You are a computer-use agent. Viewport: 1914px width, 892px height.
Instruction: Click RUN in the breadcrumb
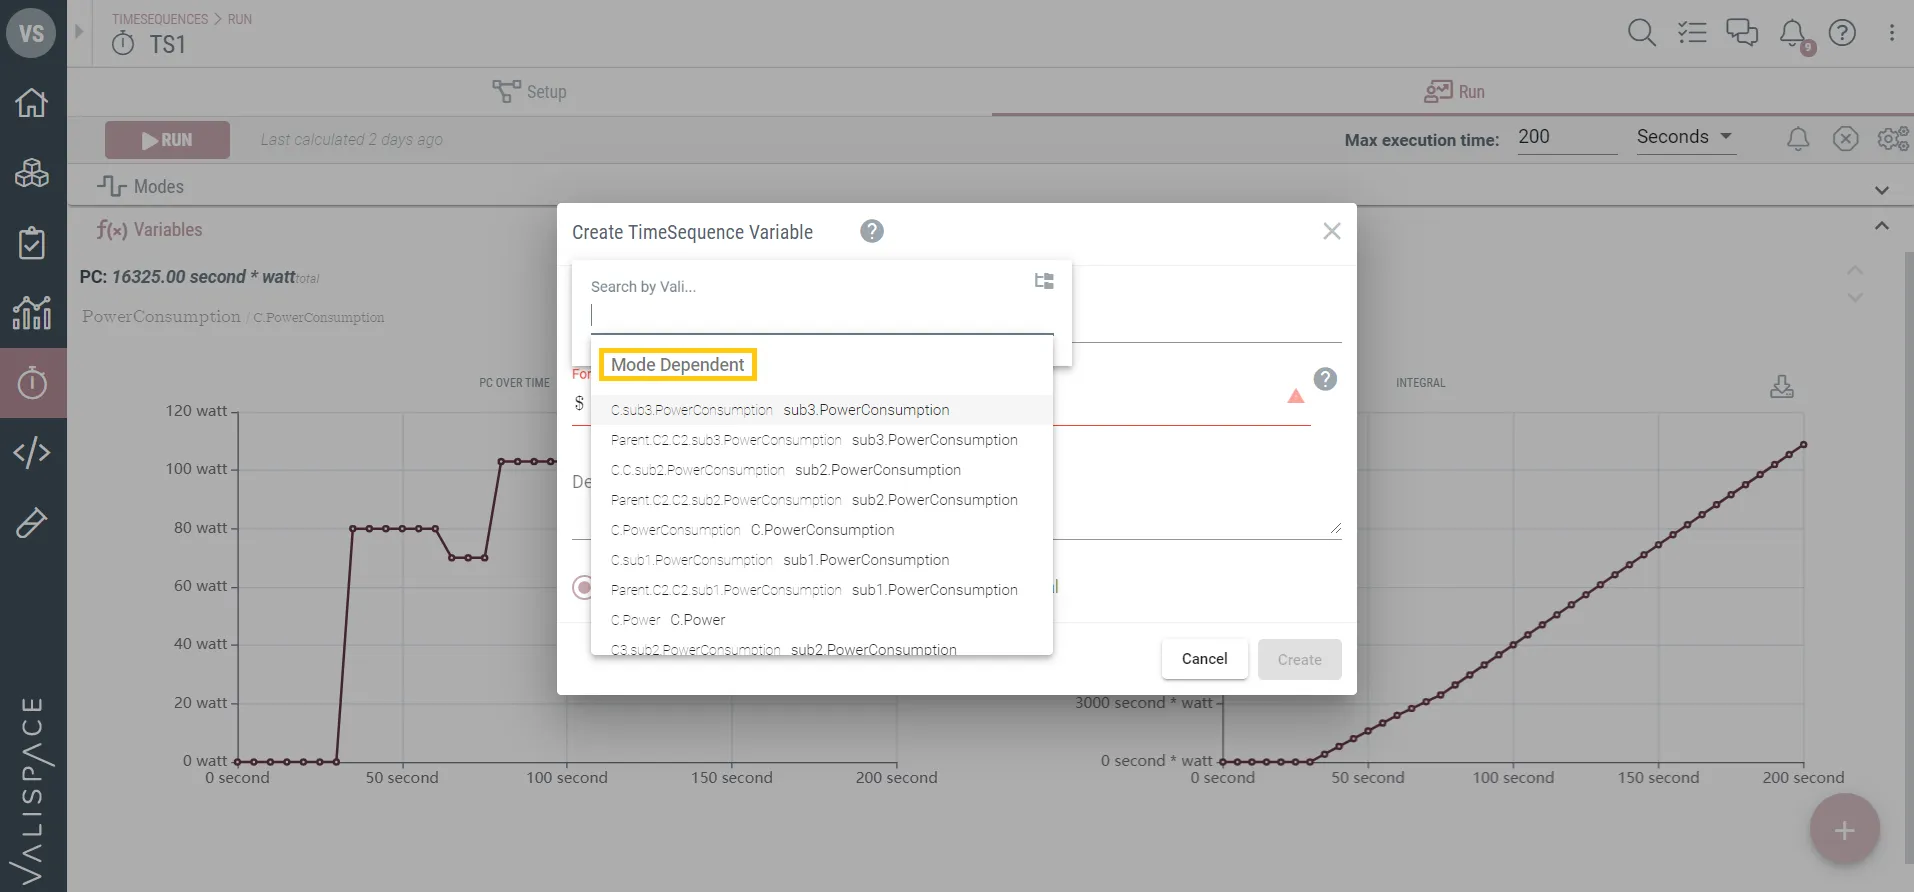pyautogui.click(x=240, y=19)
